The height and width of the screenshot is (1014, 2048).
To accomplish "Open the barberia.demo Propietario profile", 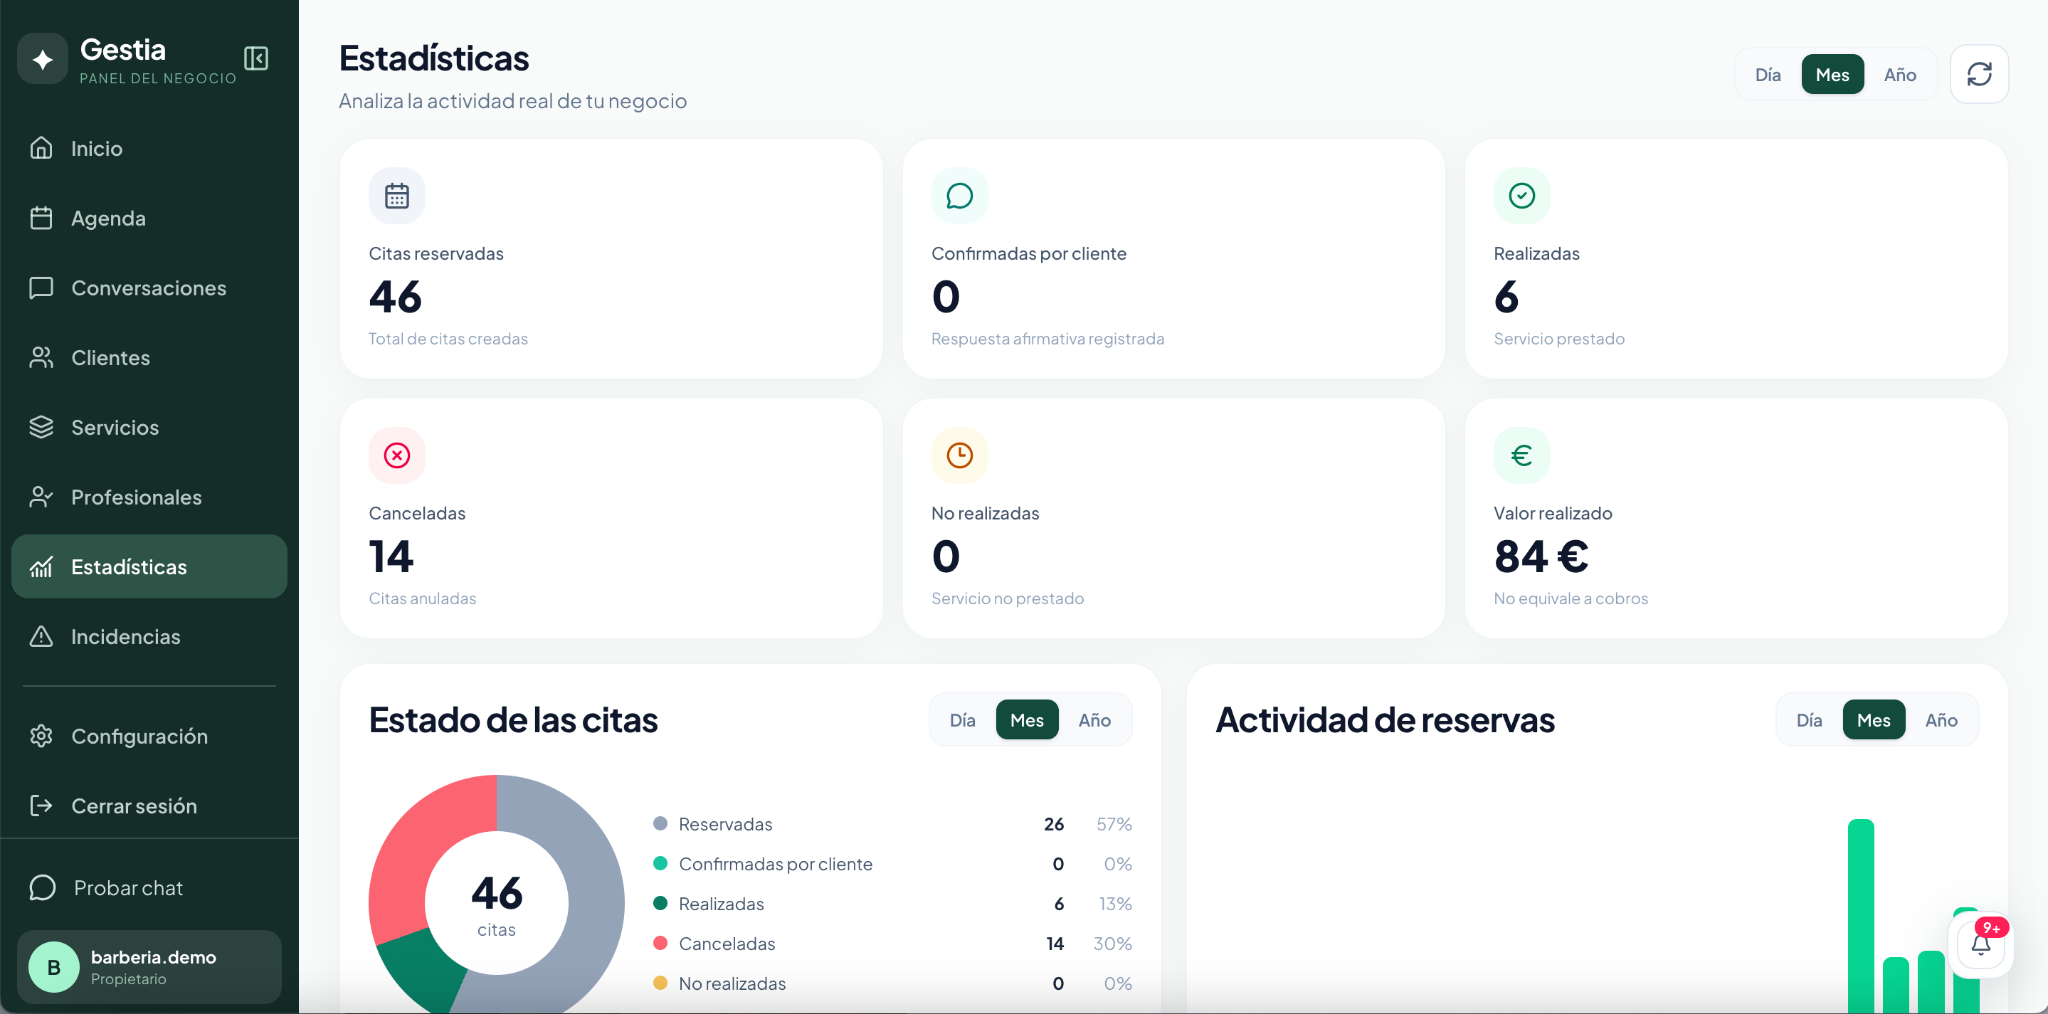I will pyautogui.click(x=149, y=967).
